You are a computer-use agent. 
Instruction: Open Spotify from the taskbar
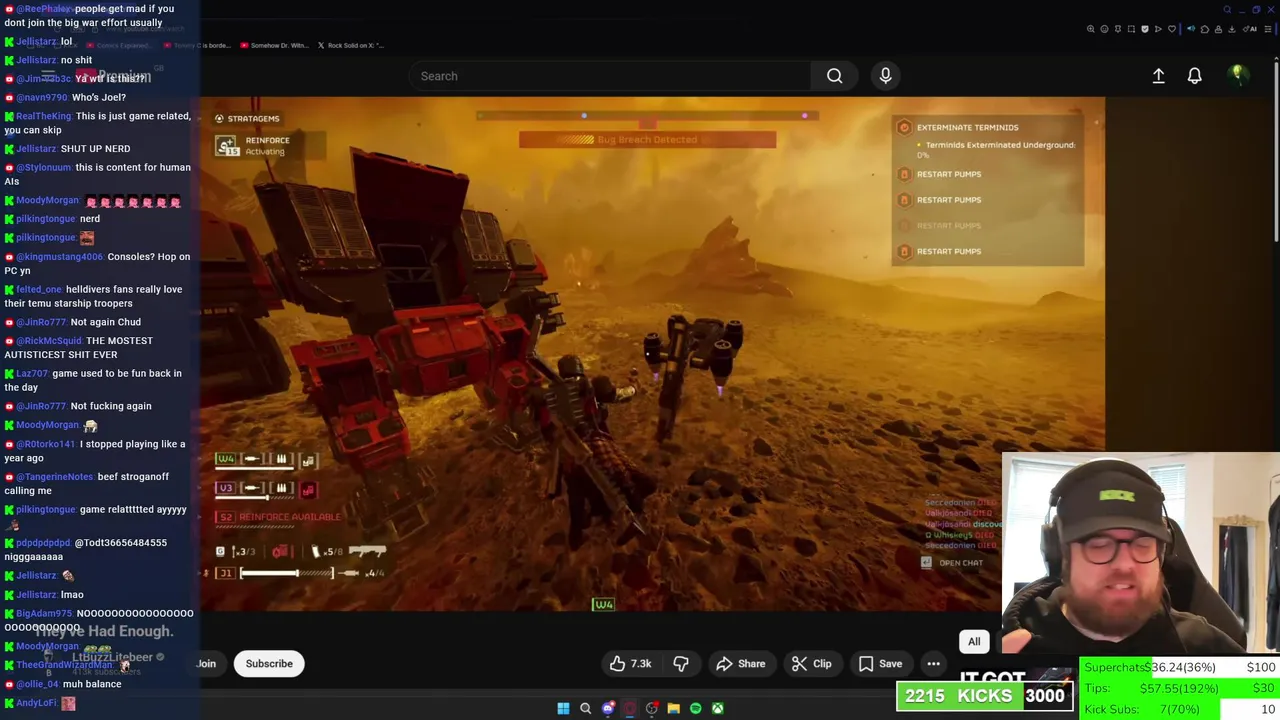(695, 709)
